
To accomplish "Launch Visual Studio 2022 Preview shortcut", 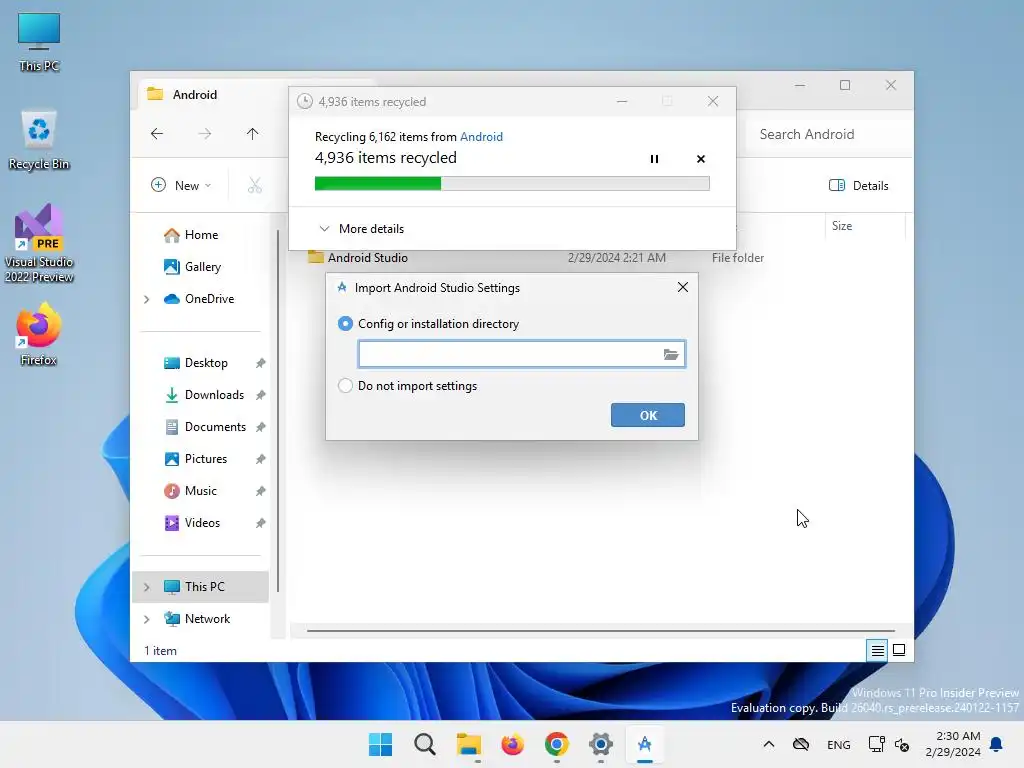I will 39,243.
